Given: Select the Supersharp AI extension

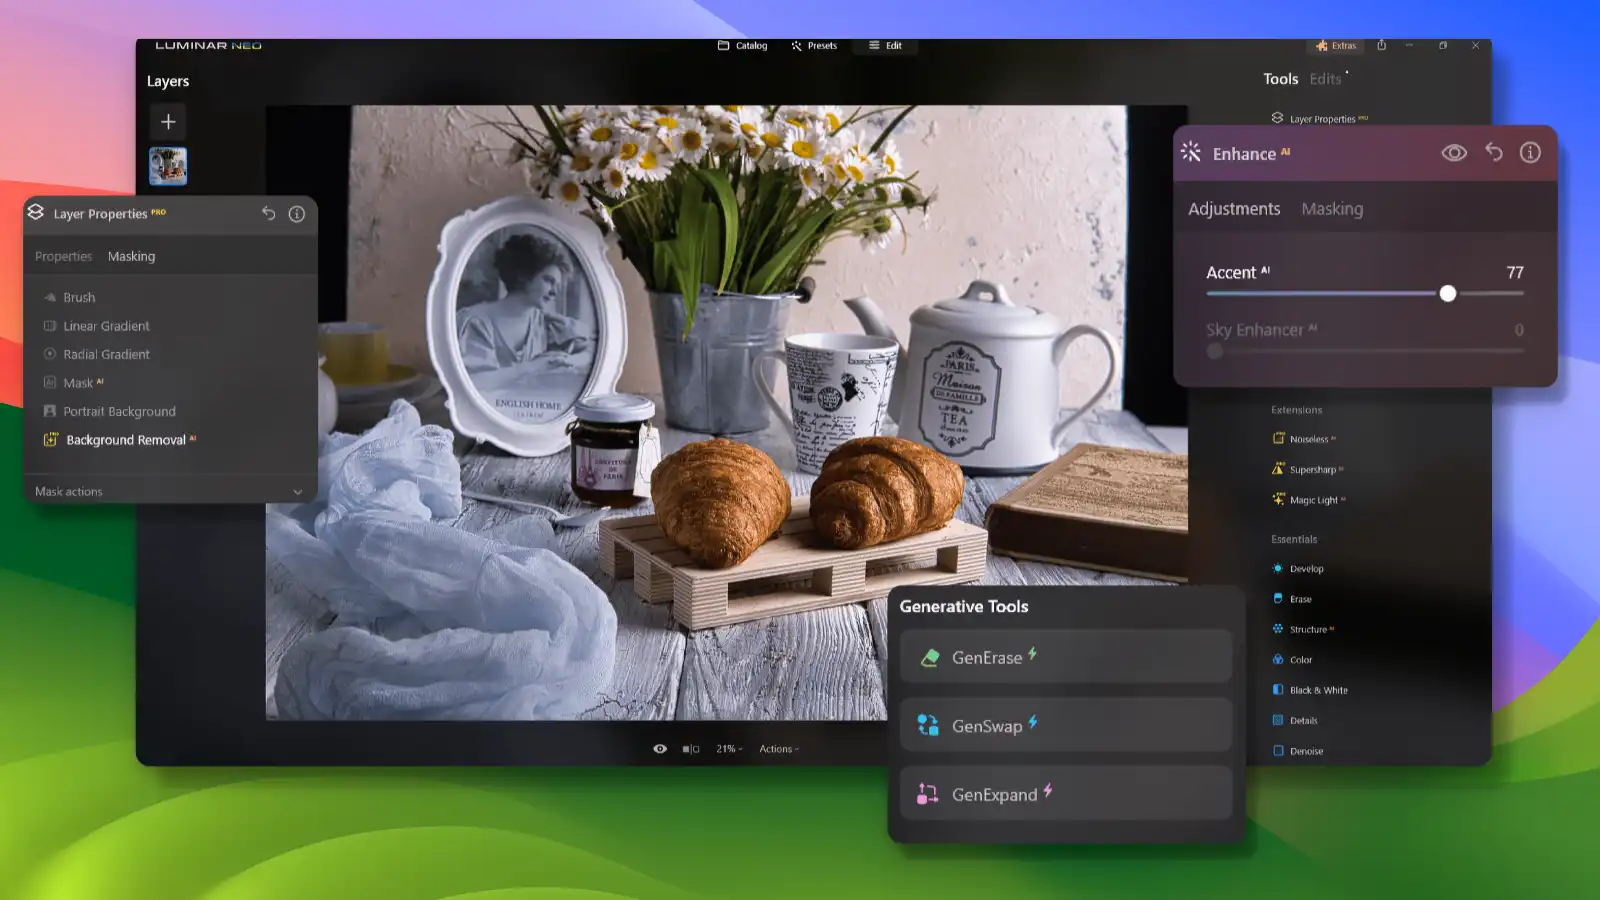Looking at the screenshot, I should tap(1314, 468).
